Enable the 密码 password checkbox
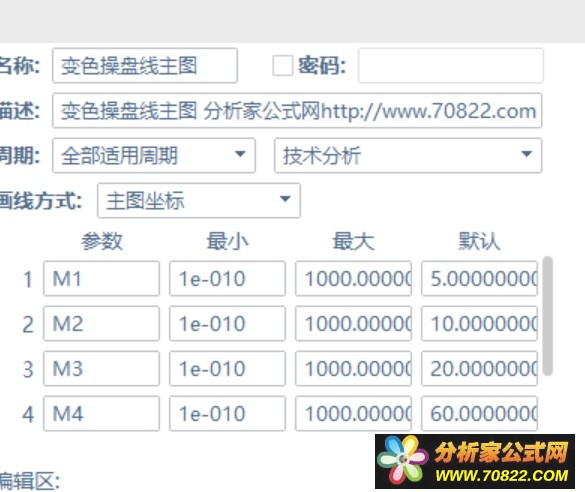Image resolution: width=585 pixels, height=492 pixels. tap(282, 66)
